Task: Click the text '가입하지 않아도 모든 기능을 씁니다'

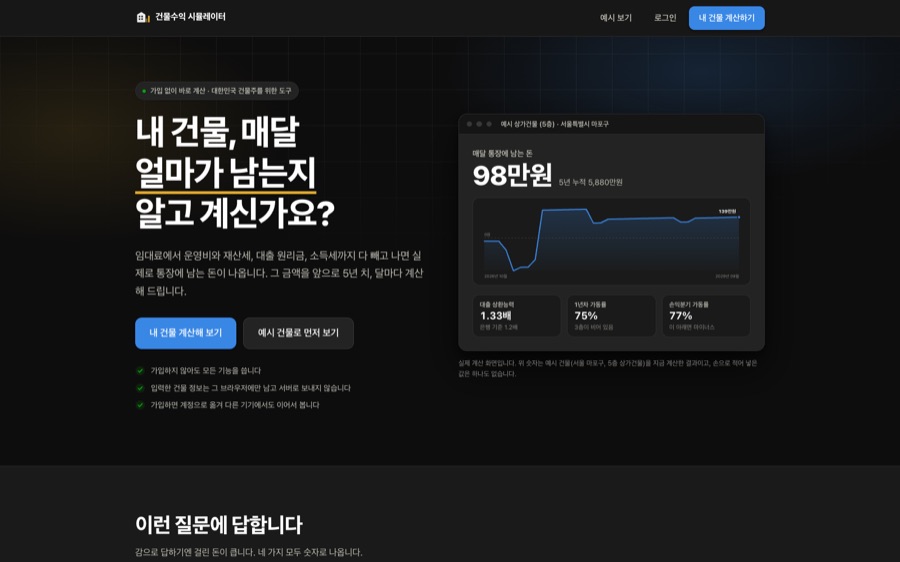Action: 205,371
